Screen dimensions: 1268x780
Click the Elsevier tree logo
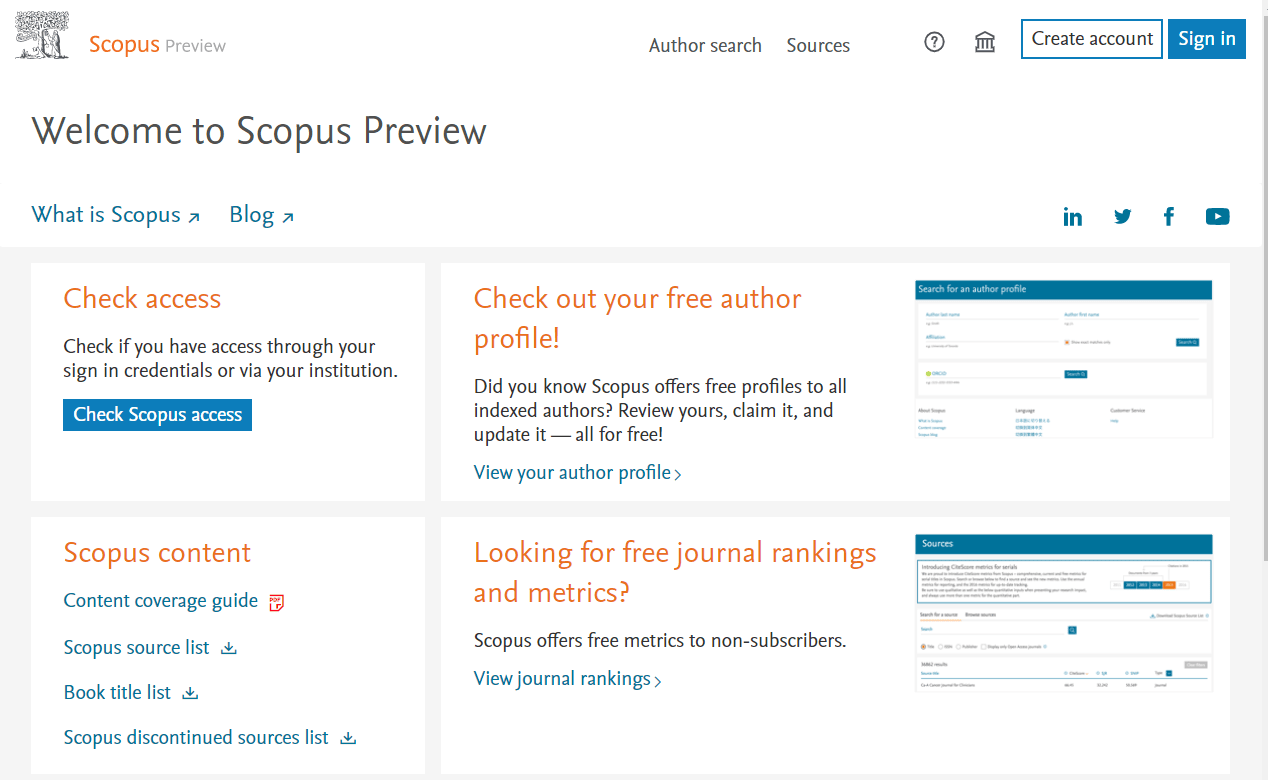pos(42,35)
